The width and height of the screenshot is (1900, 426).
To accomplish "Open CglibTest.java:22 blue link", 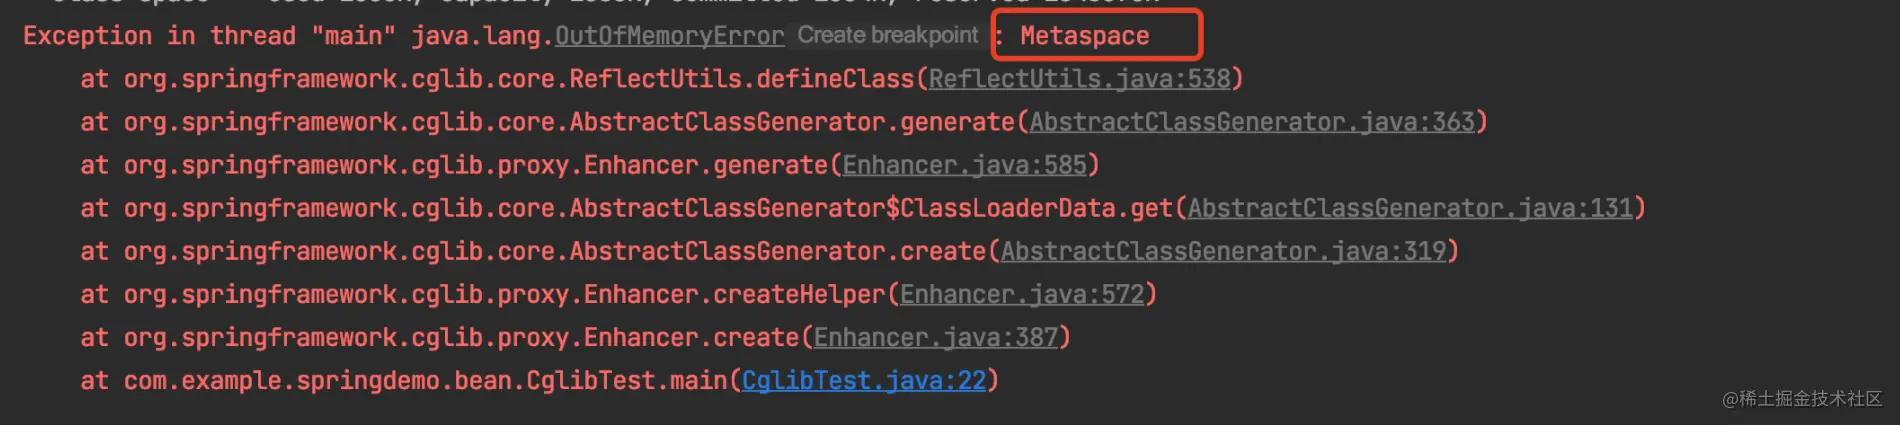I will (864, 381).
